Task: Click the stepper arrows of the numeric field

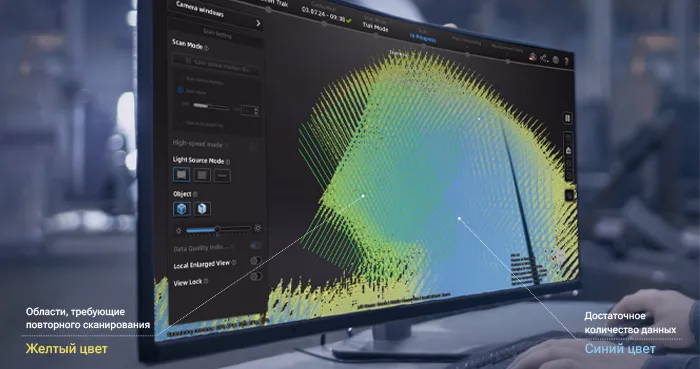Action: (256, 111)
